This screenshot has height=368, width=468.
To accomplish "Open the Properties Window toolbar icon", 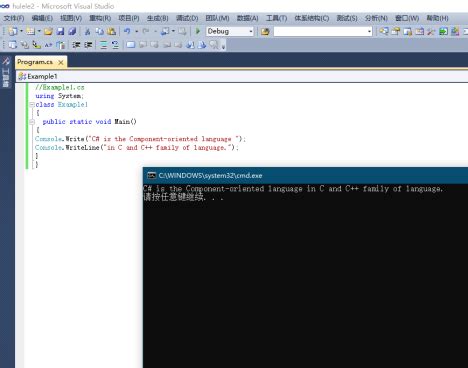I will [396, 31].
